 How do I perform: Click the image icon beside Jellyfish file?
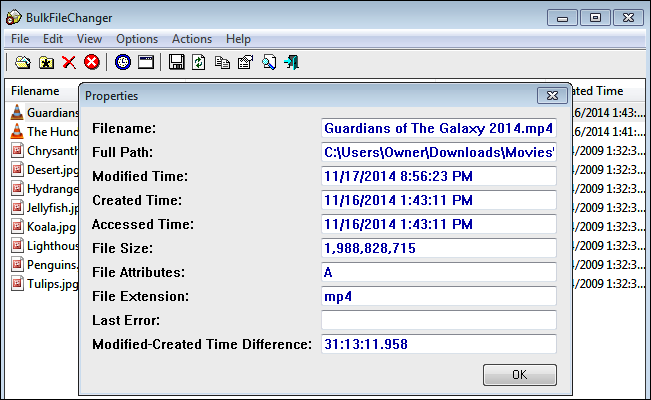[x=17, y=207]
